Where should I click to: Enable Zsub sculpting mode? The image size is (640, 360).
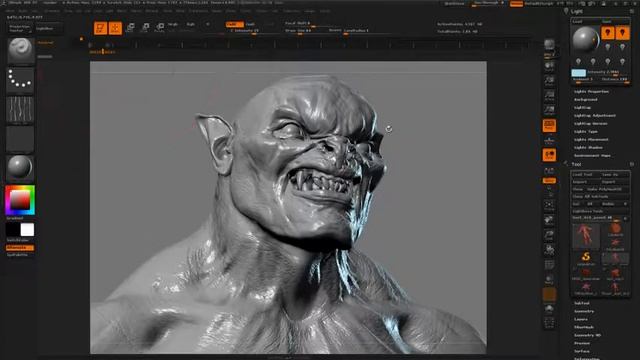[250, 24]
